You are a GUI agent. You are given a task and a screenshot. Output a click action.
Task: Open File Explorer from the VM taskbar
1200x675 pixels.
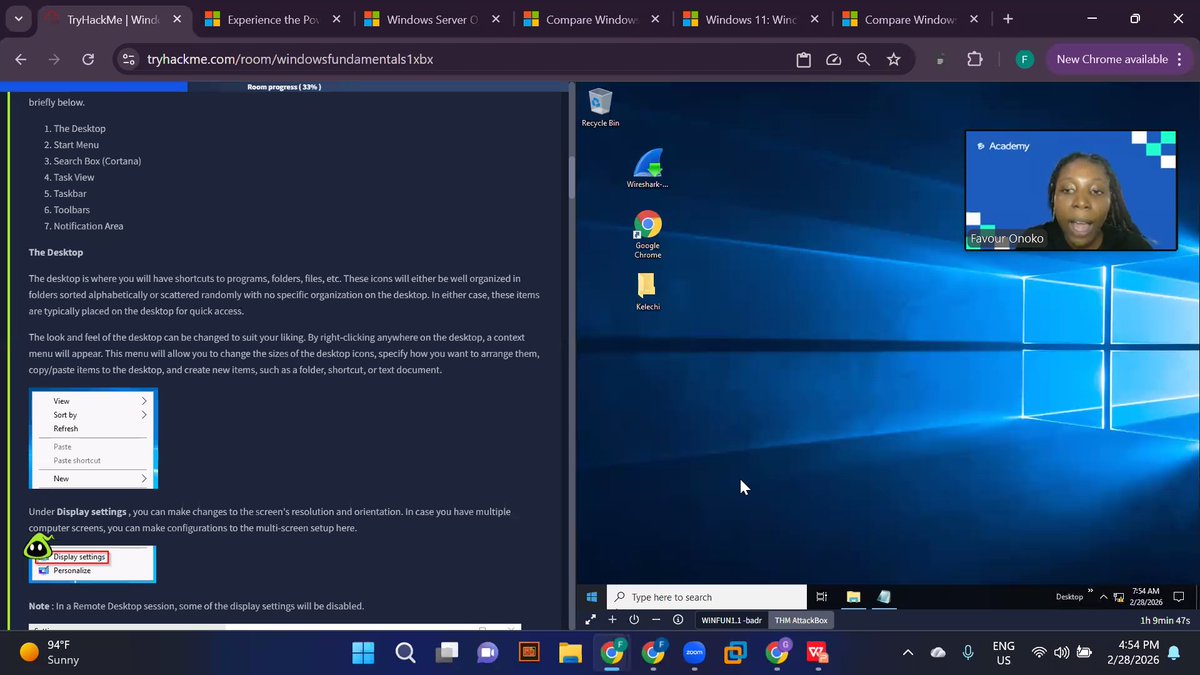coord(853,596)
